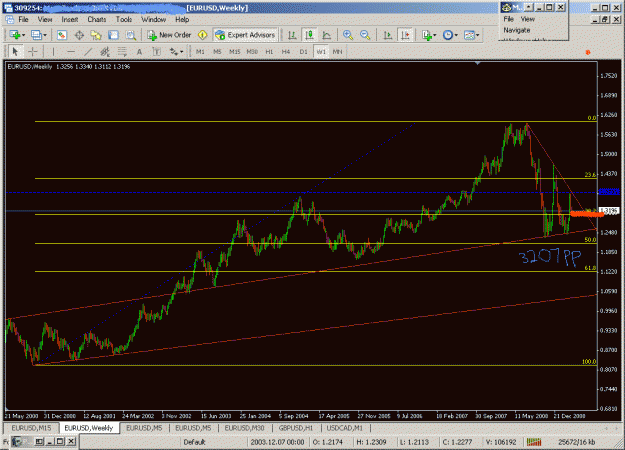Click the chart shift triangle marker atop chart
Image resolution: width=625 pixels, height=450 pixels.
click(478, 63)
